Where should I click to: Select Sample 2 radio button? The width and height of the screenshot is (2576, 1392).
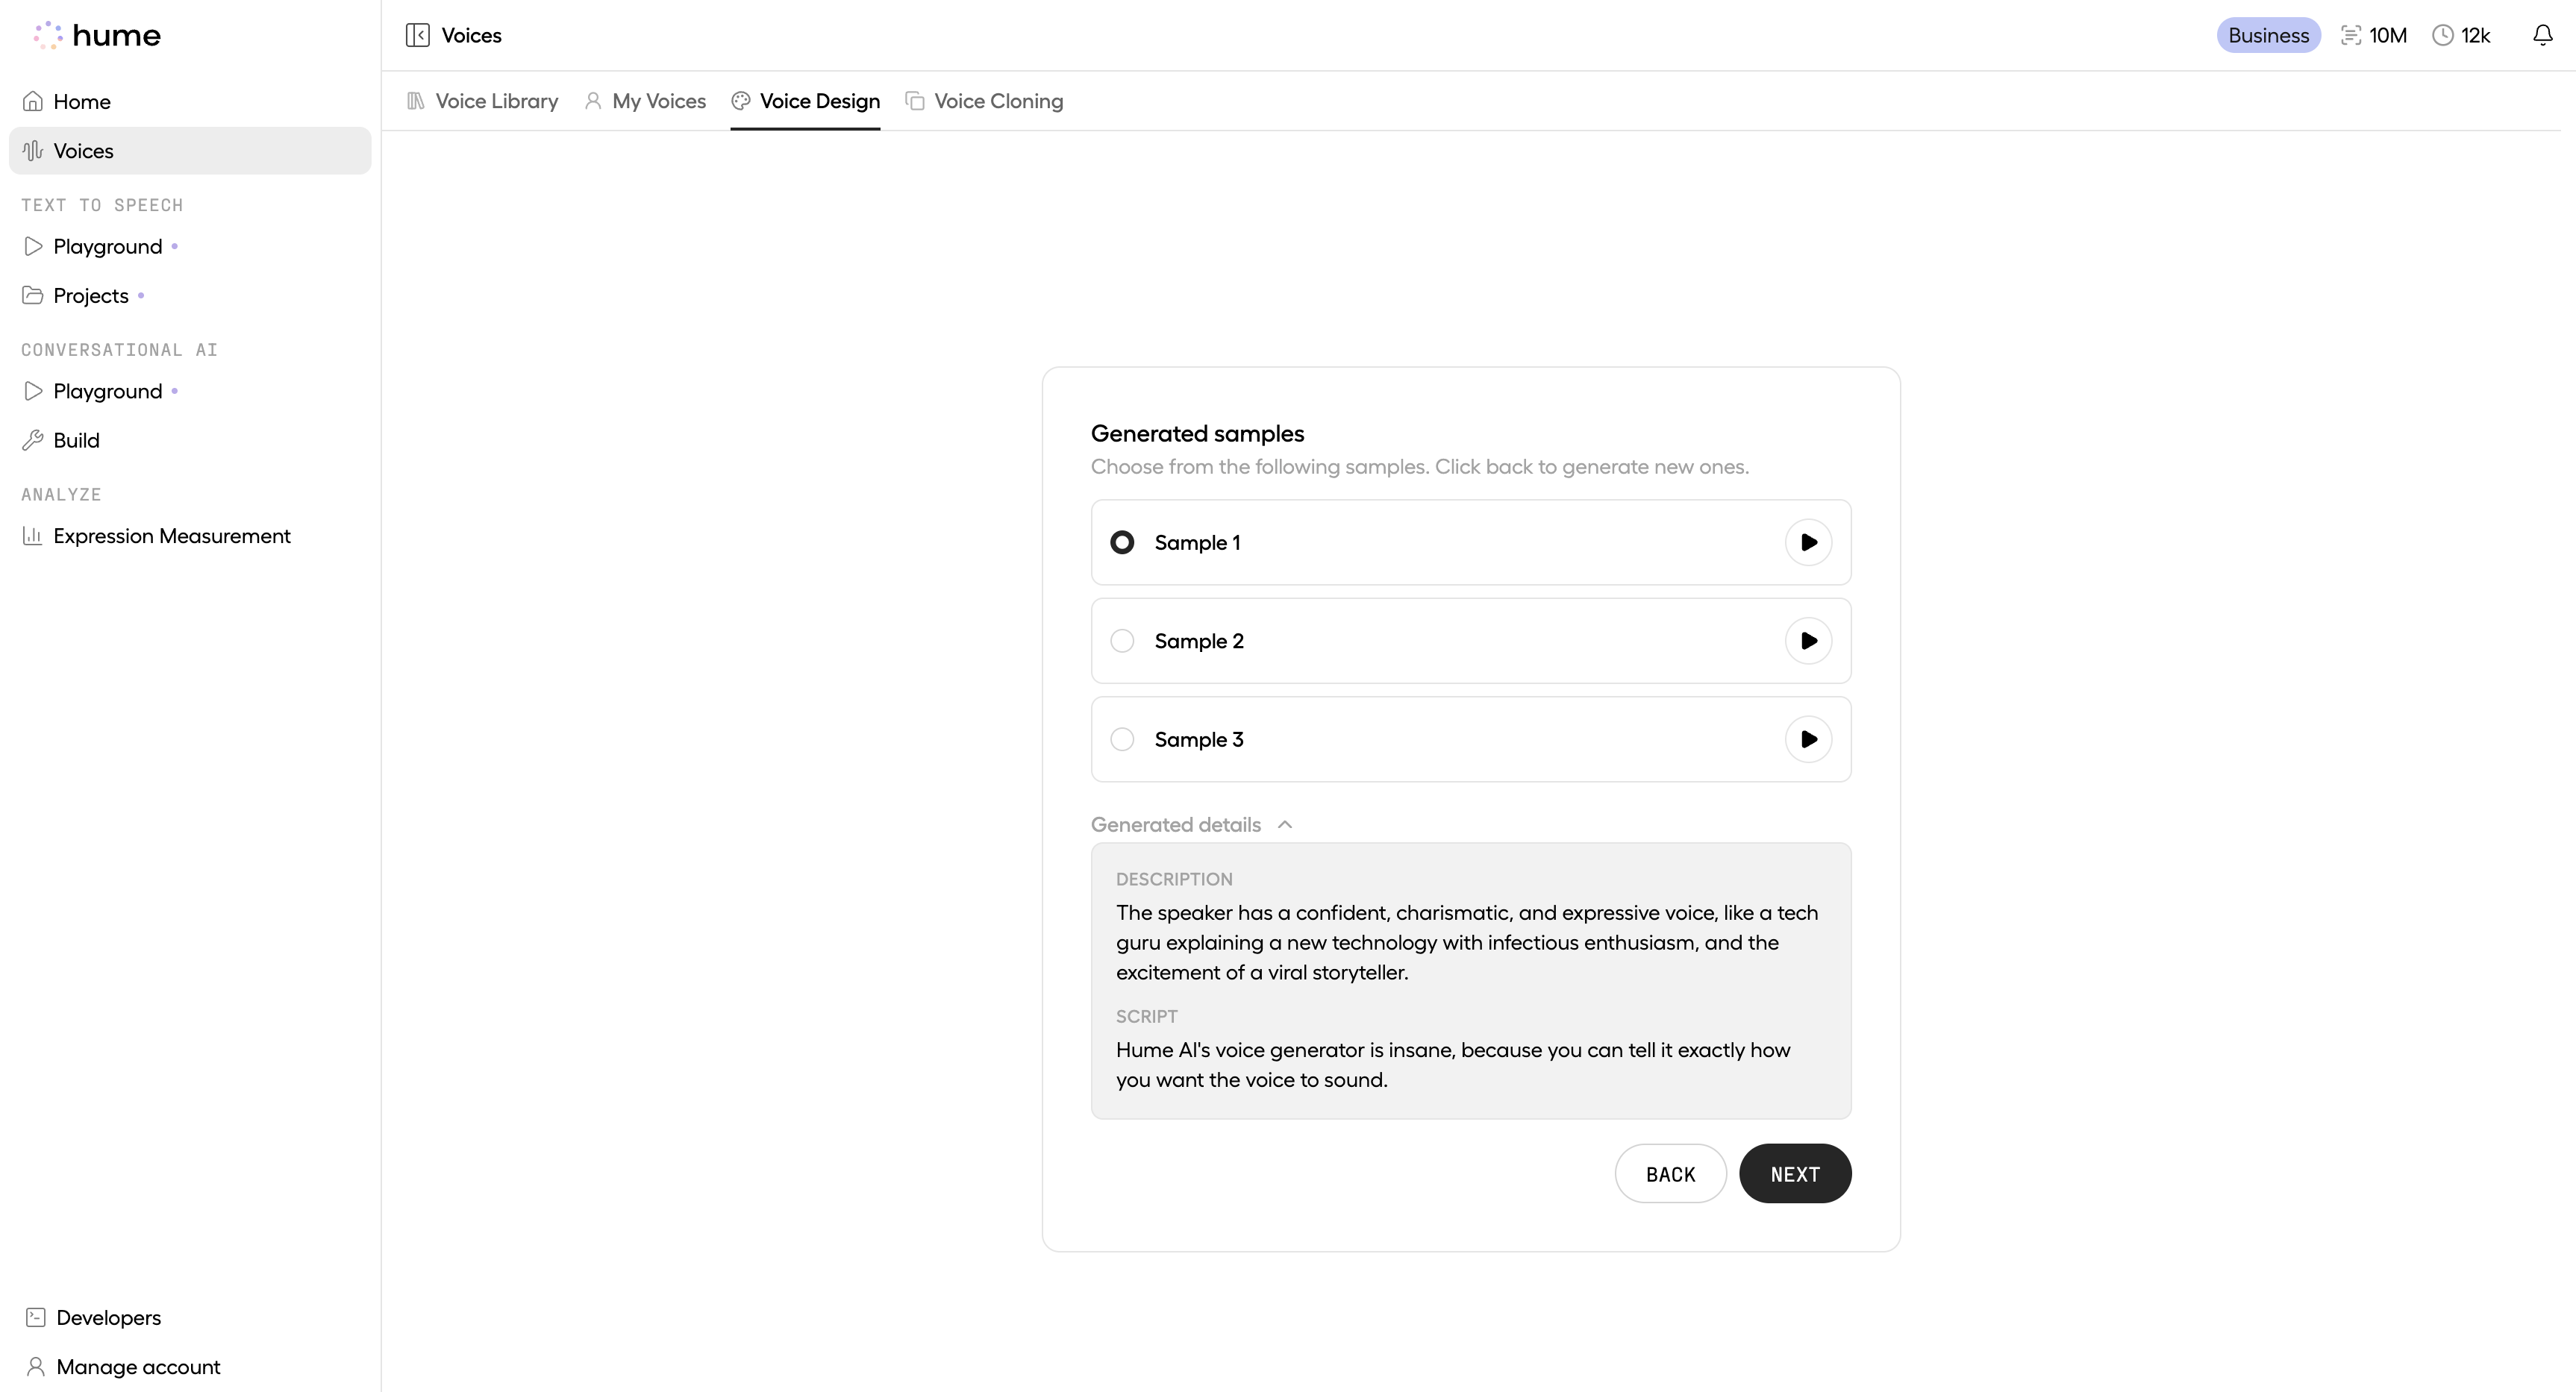1122,641
